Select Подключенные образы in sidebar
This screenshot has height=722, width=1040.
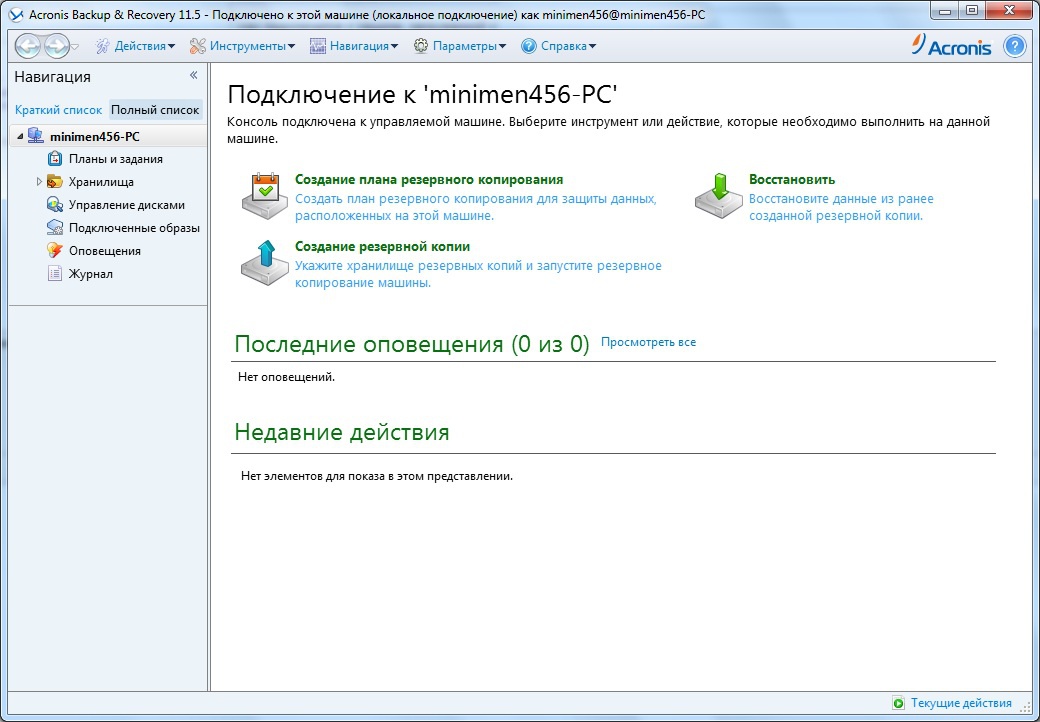point(134,228)
